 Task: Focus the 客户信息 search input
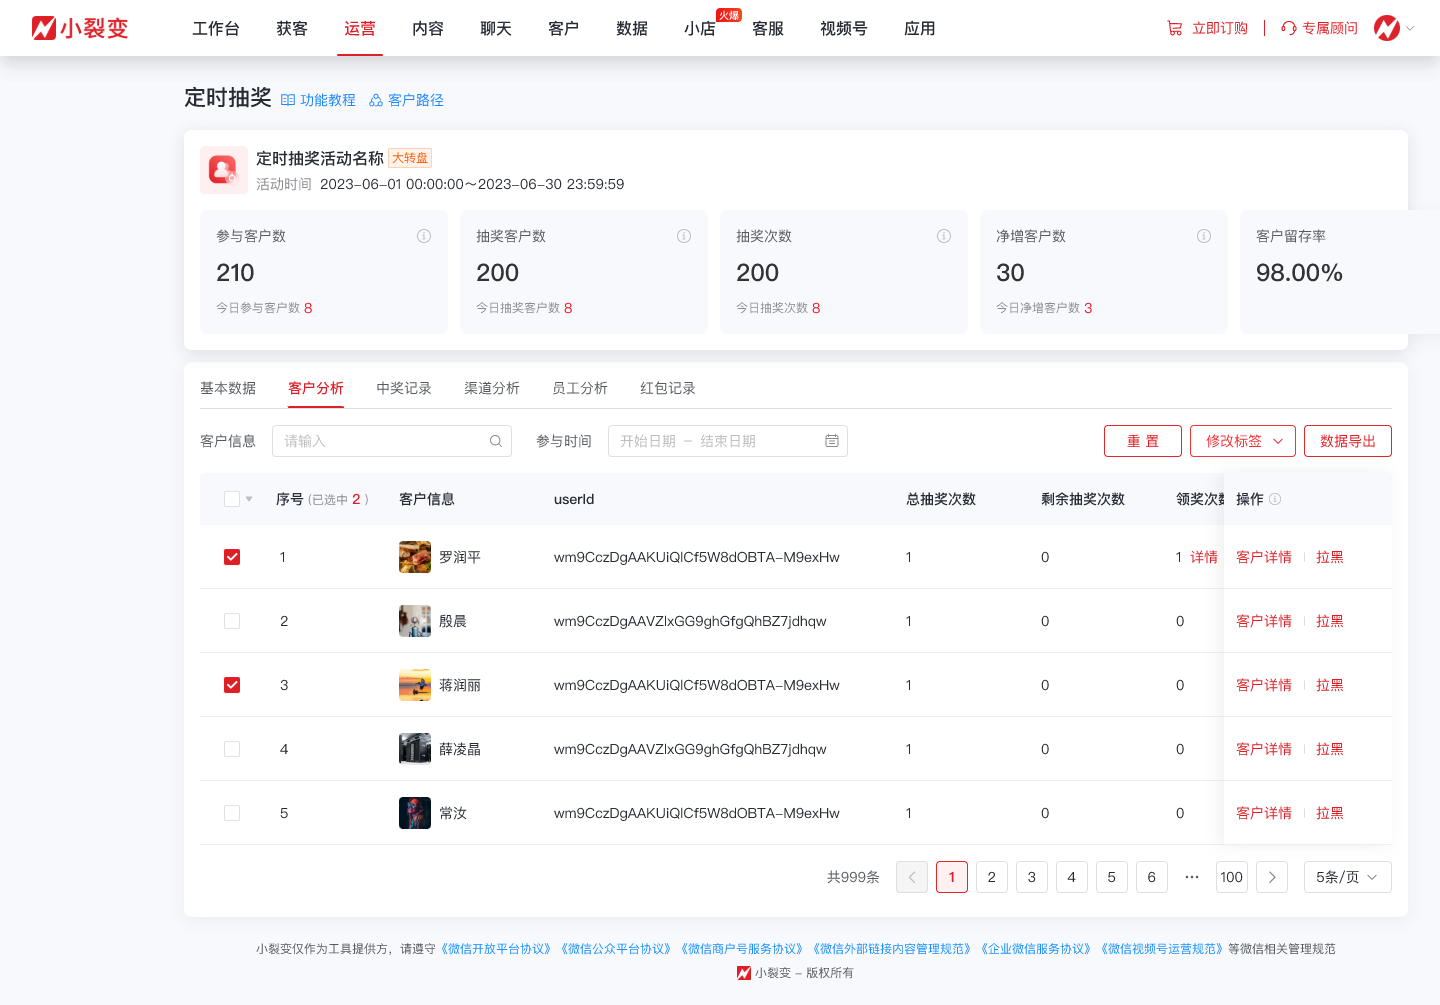(392, 441)
